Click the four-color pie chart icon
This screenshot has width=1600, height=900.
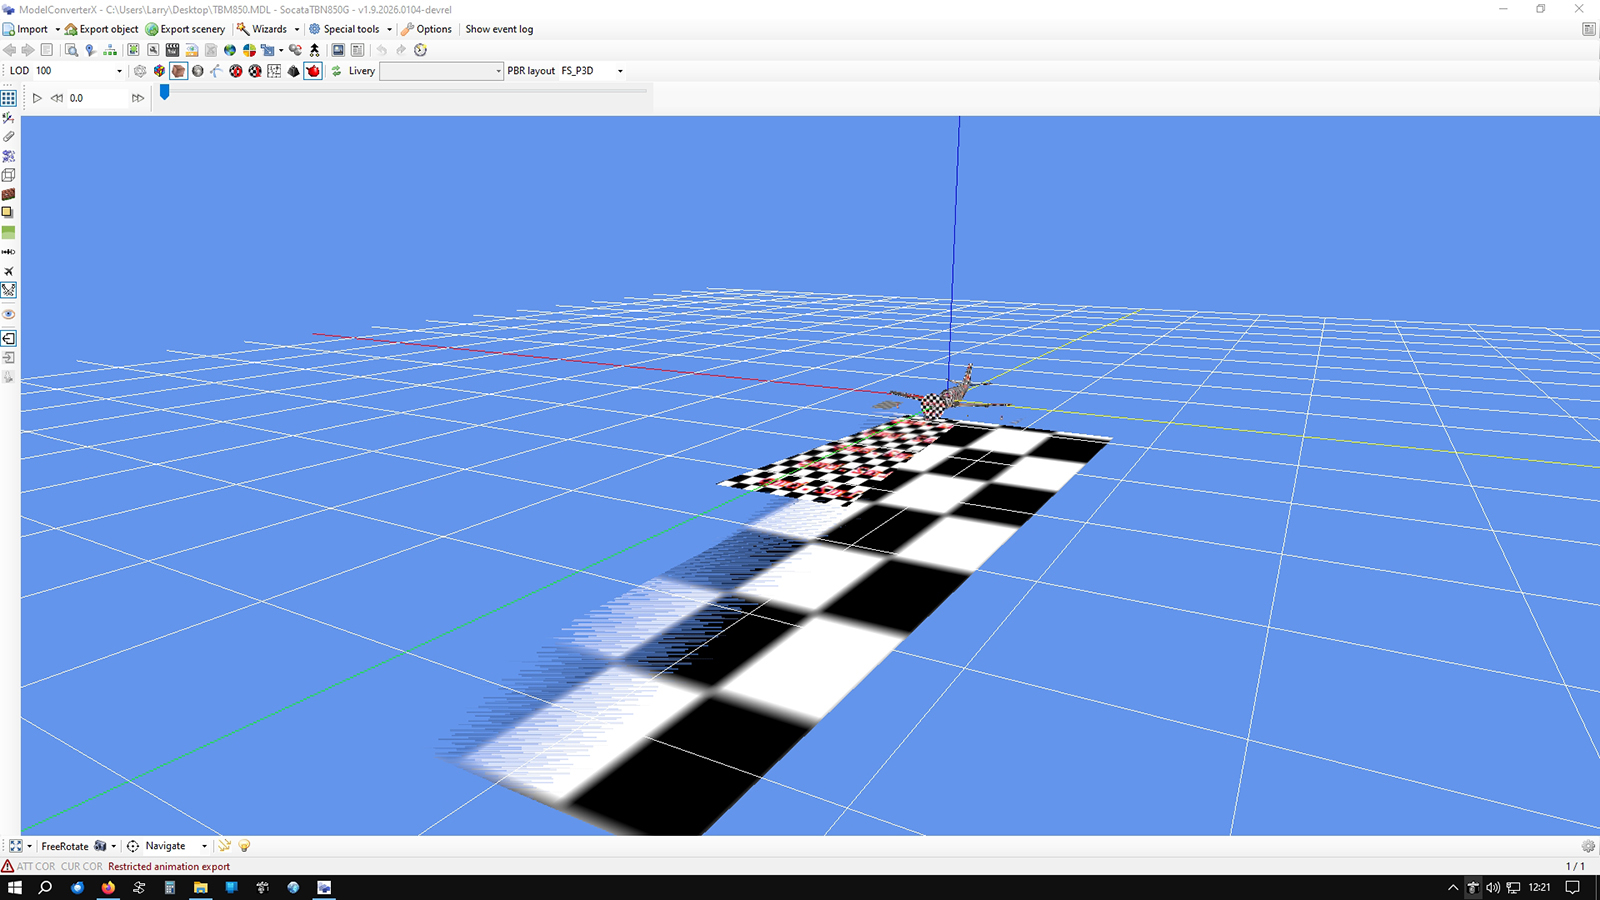[249, 50]
